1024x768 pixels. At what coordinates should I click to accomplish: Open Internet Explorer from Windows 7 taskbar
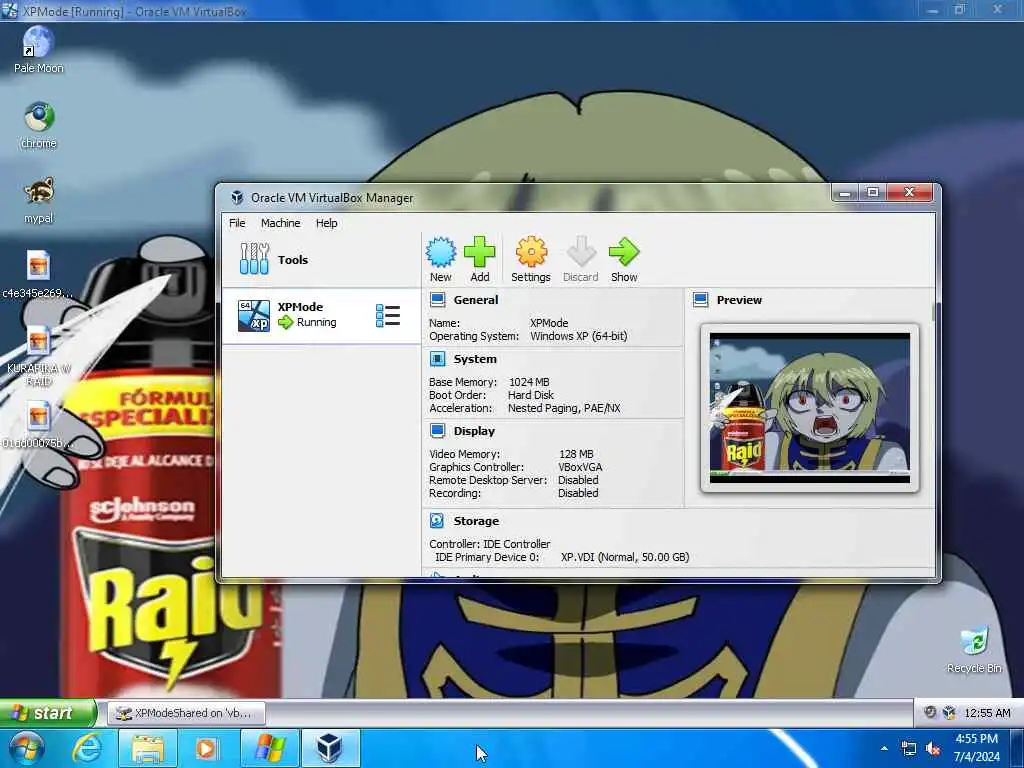87,748
